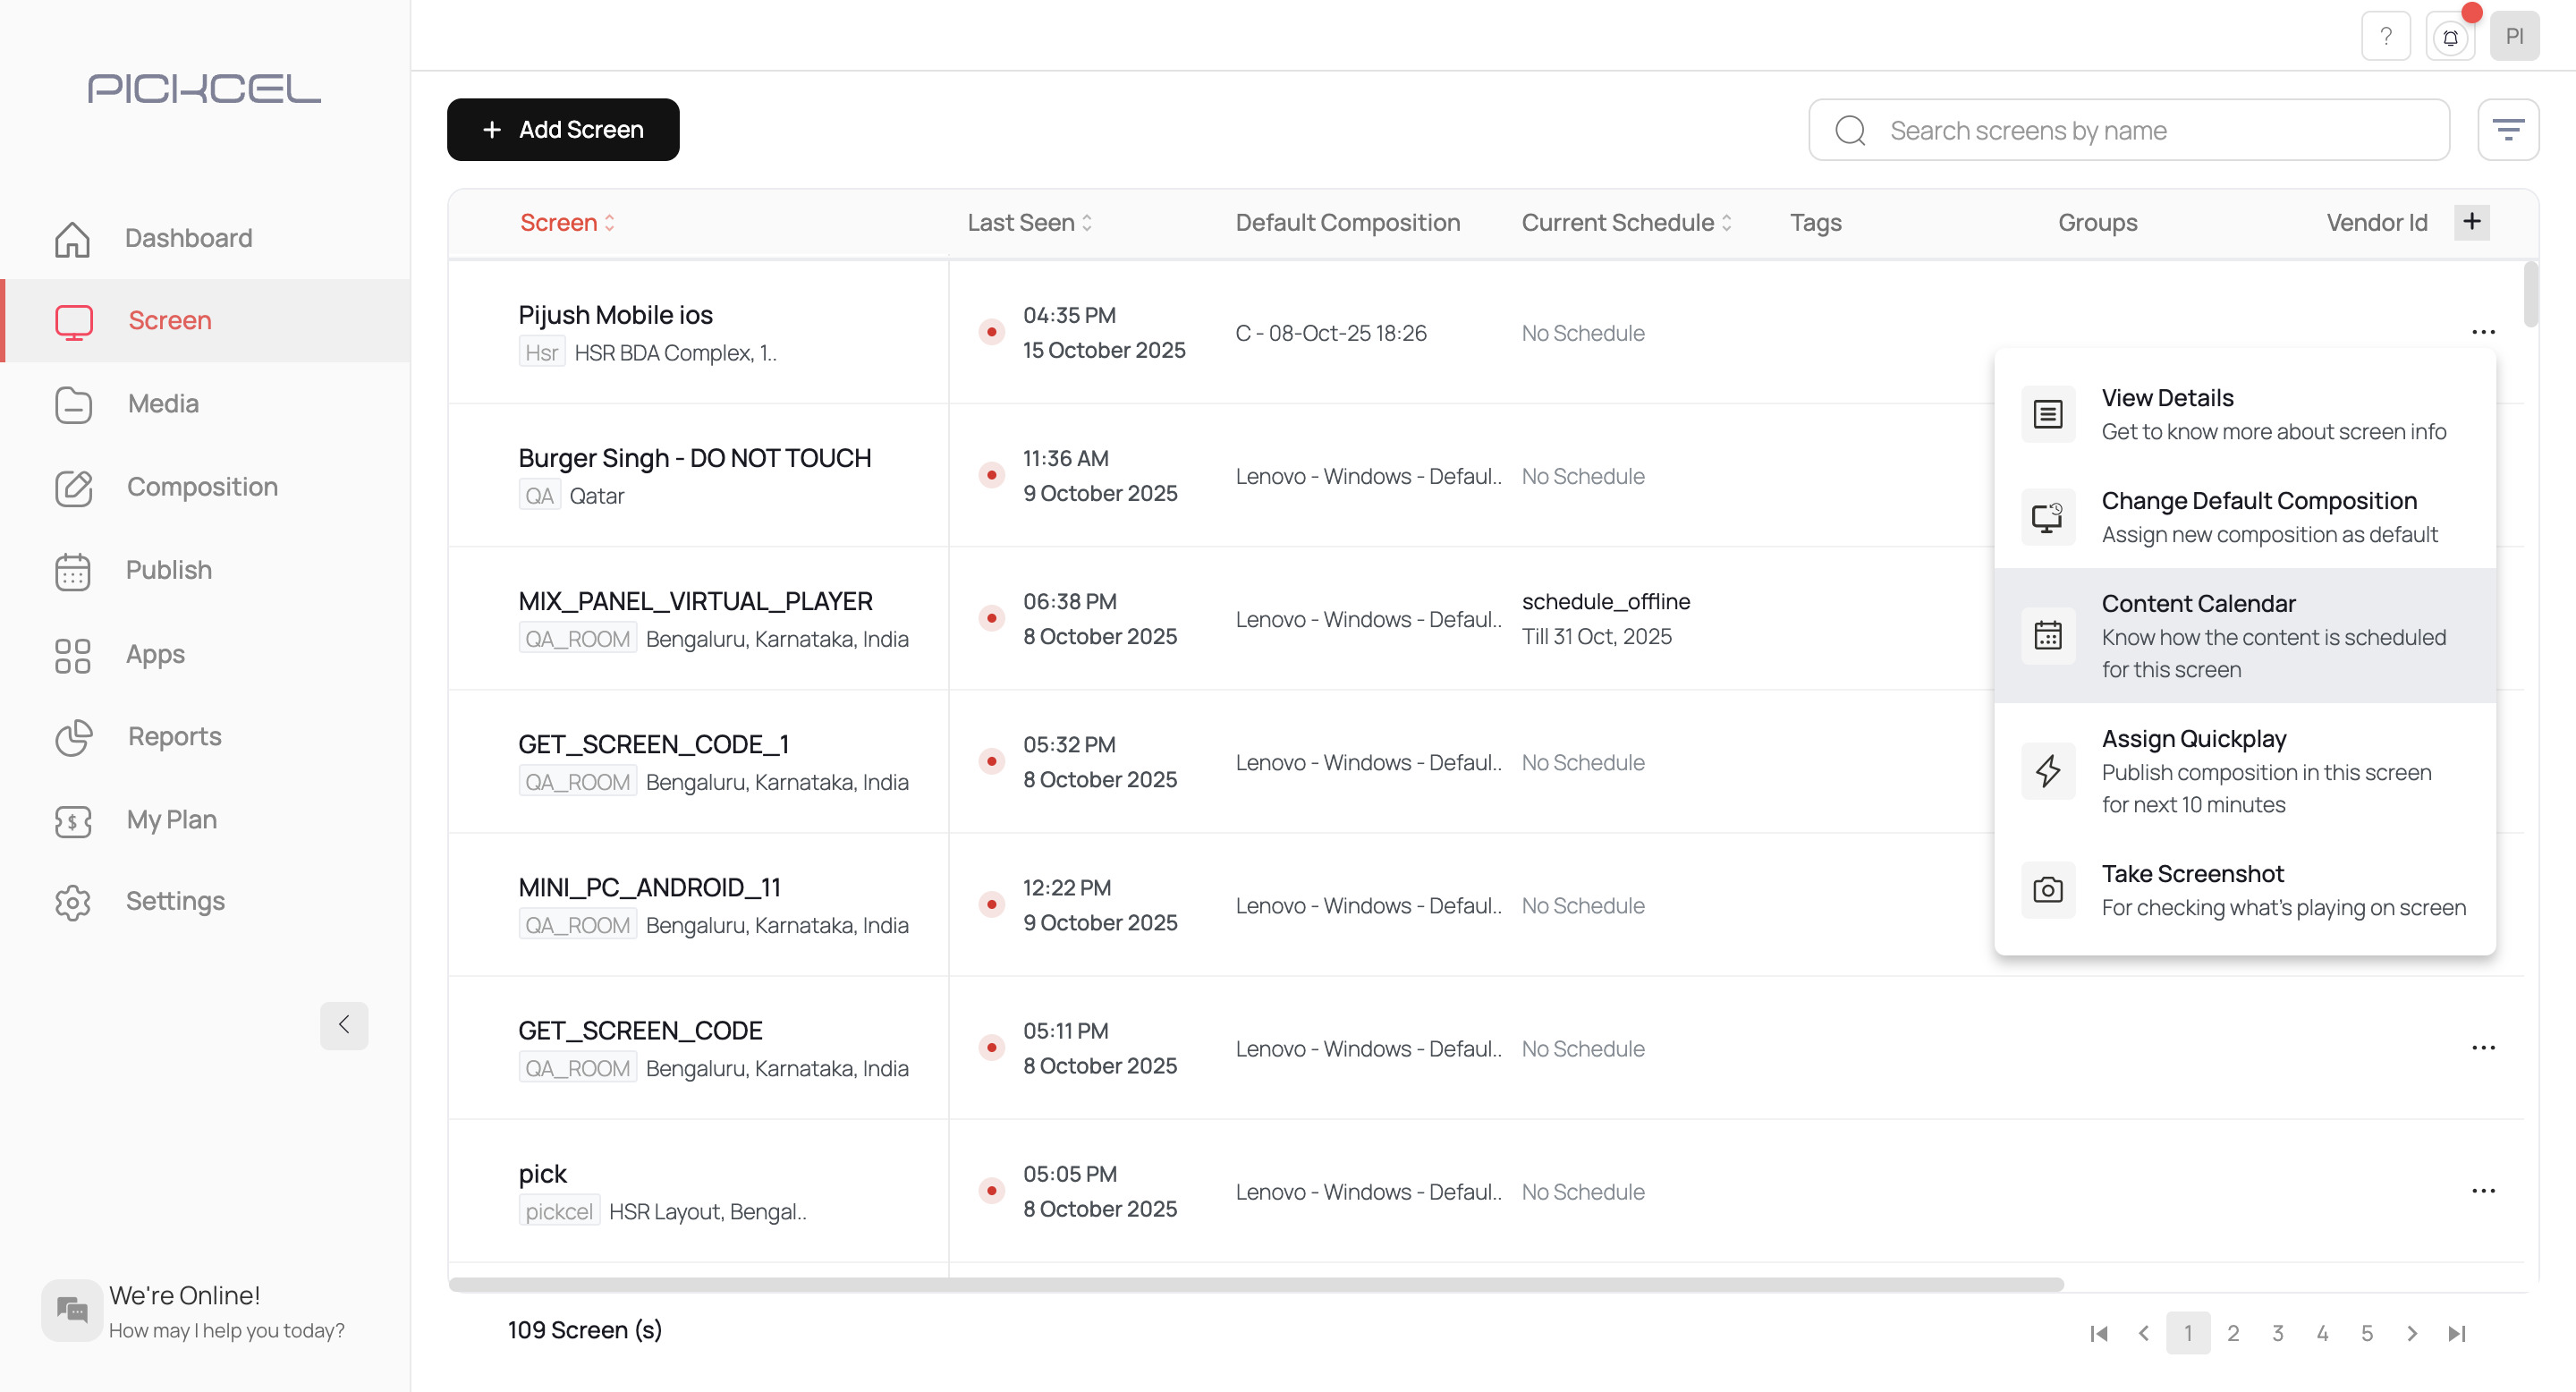
Task: Click the PI profile avatar
Action: 2516,36
